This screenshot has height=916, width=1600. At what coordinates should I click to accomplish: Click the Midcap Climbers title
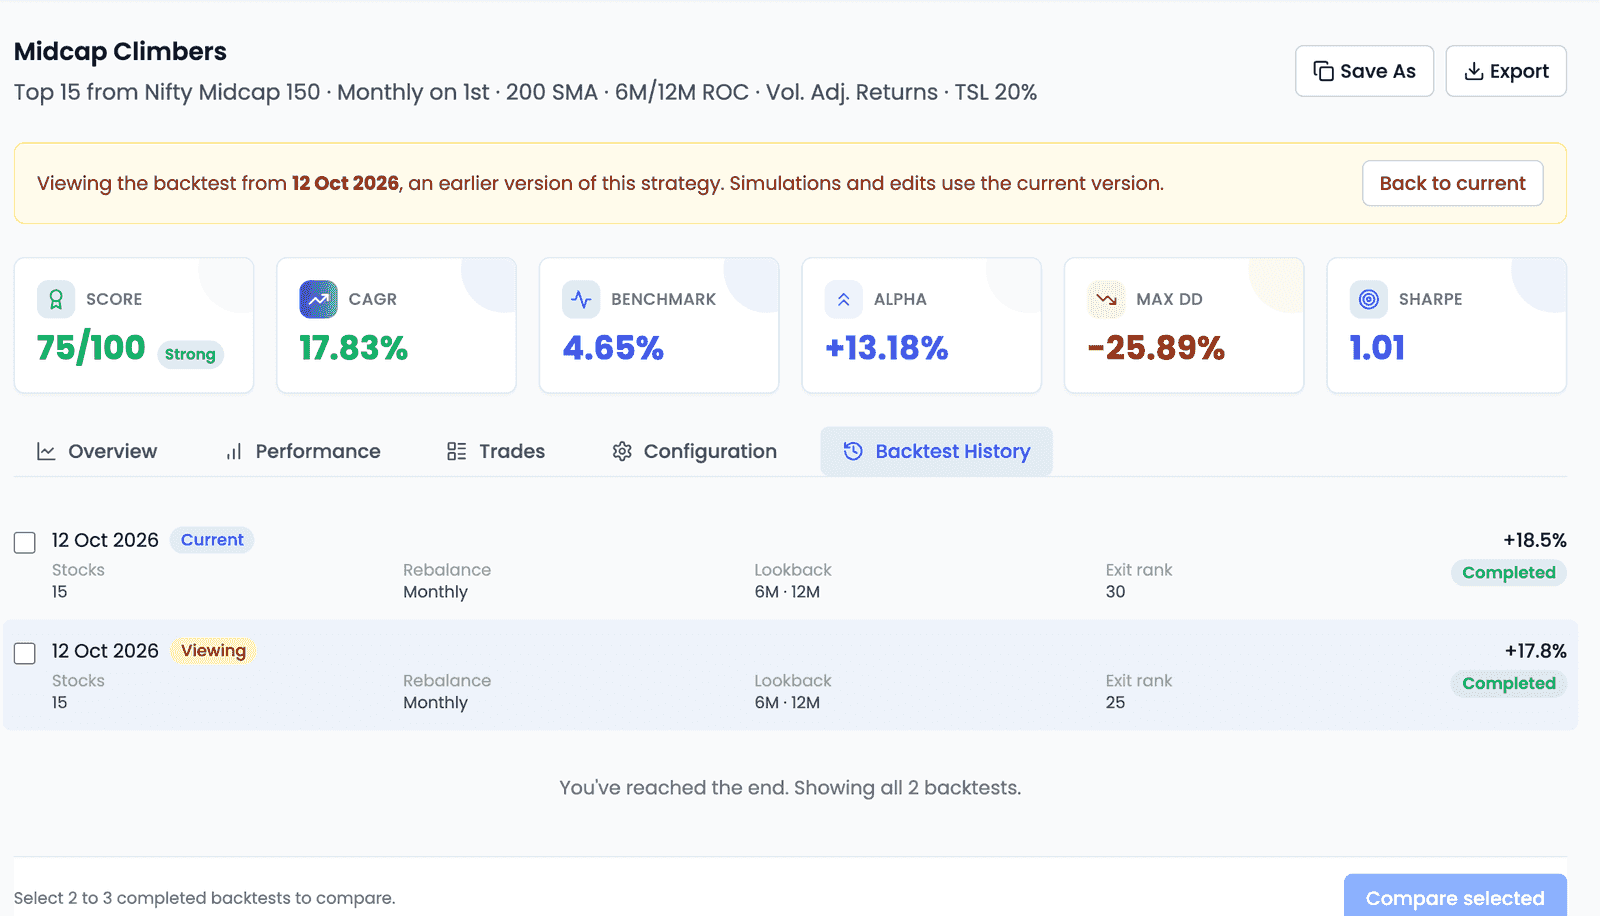point(120,51)
